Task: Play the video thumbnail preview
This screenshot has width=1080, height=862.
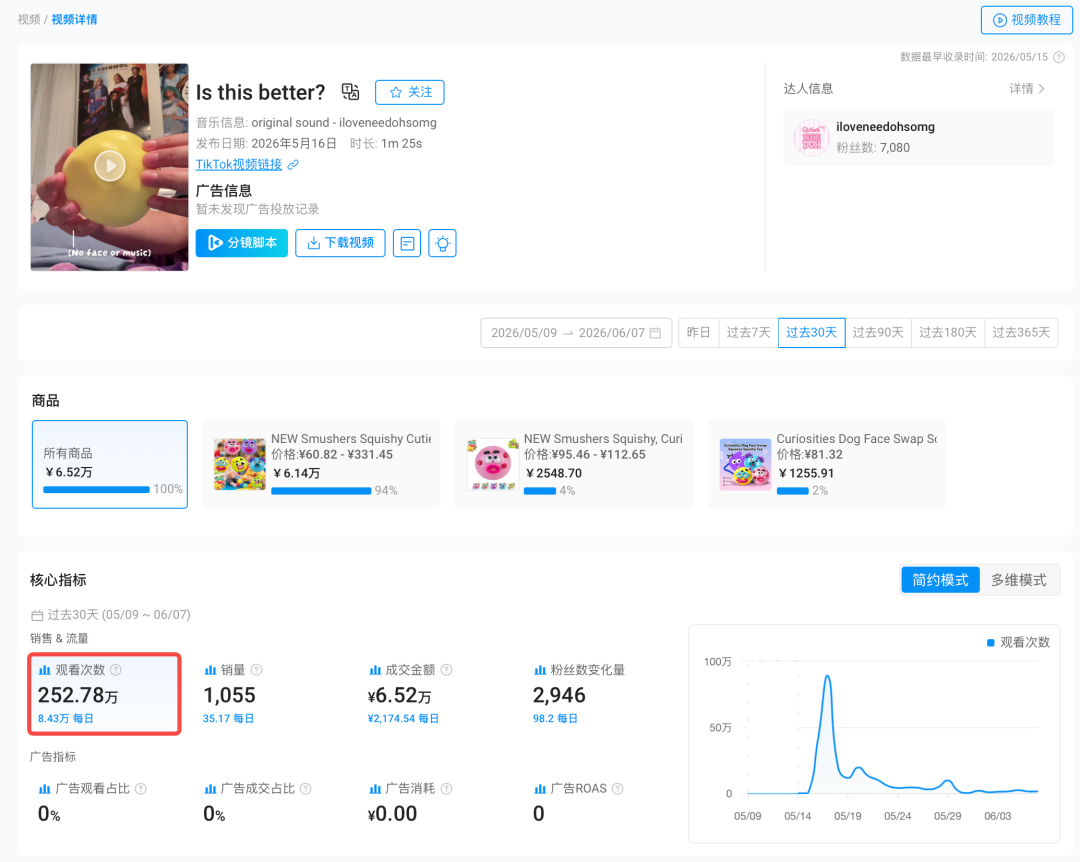Action: pyautogui.click(x=110, y=166)
